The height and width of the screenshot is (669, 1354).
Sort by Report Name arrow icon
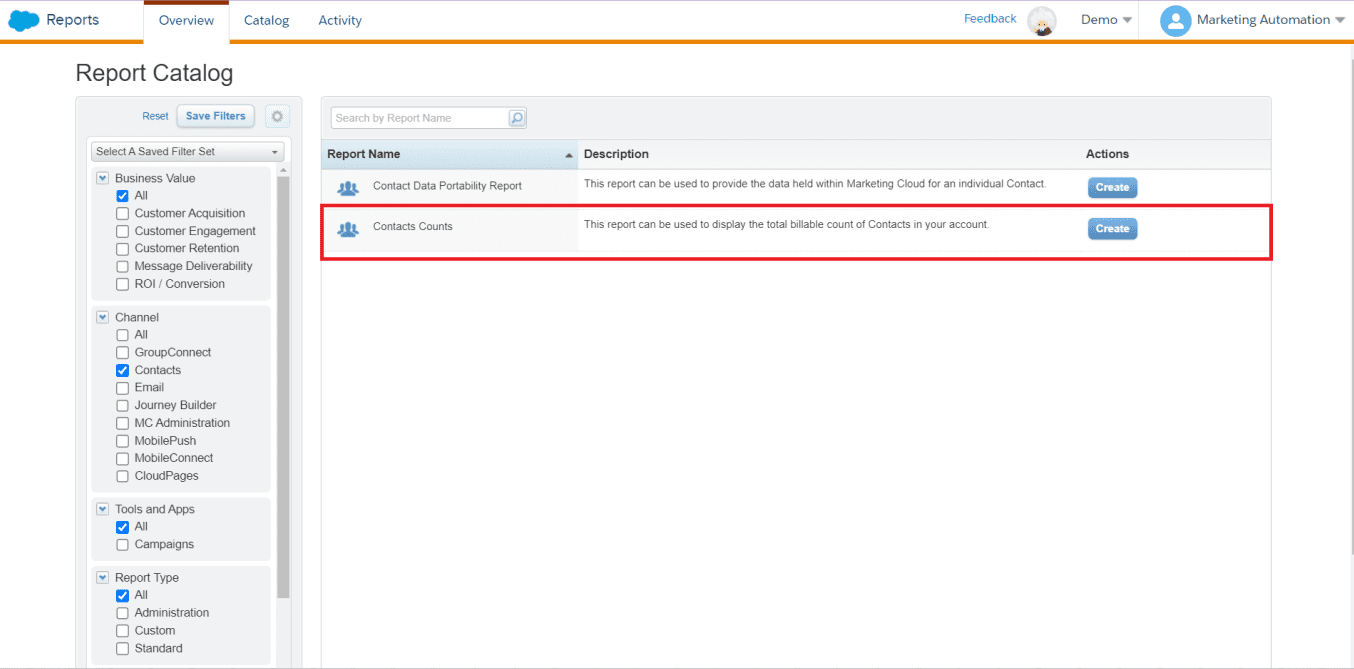coord(569,155)
